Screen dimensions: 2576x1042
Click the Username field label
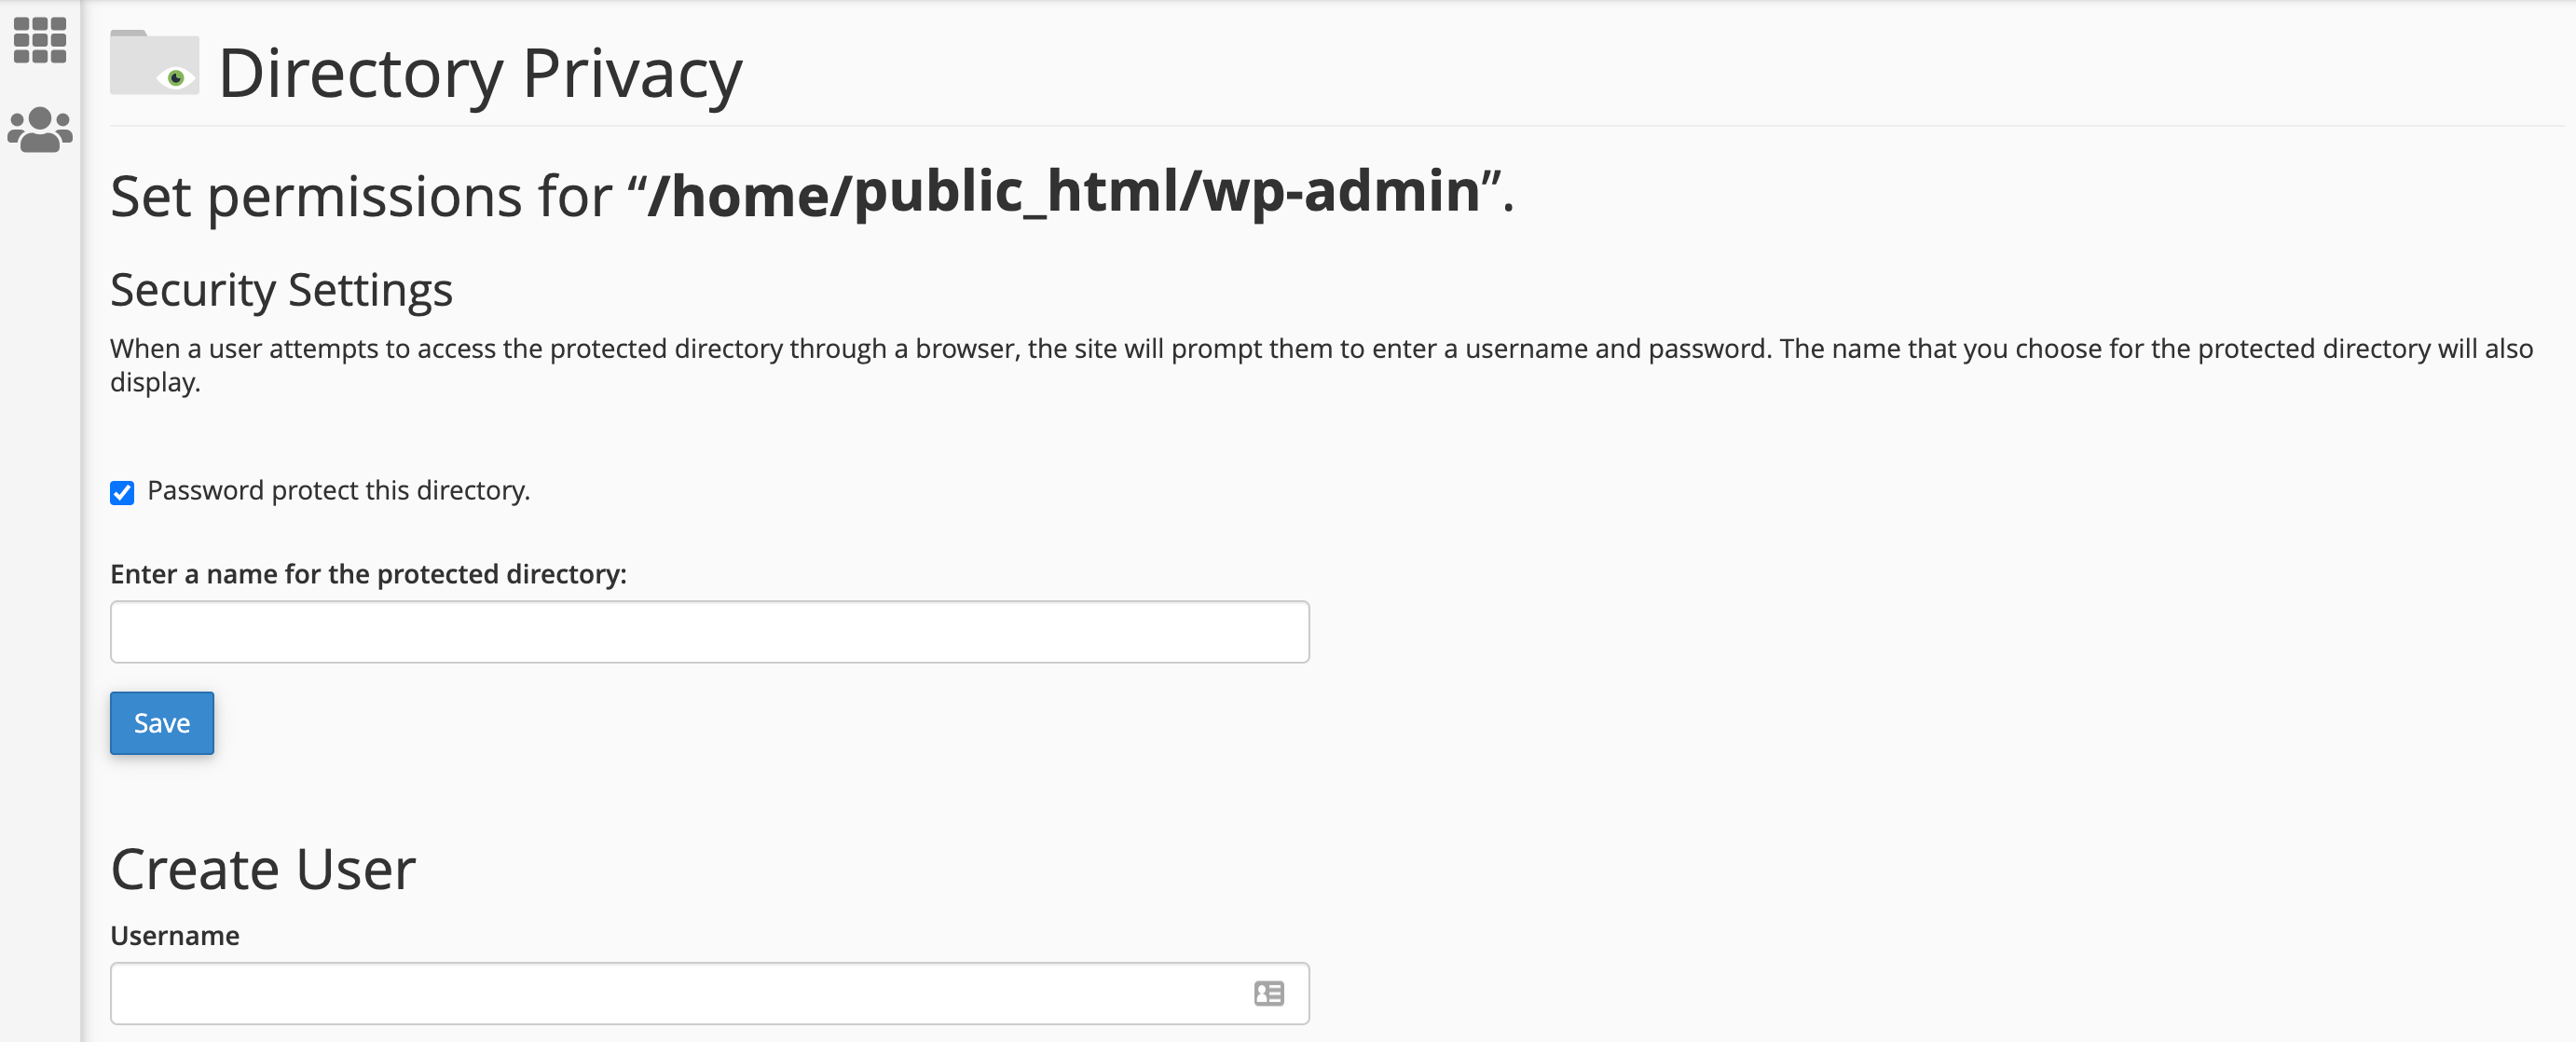175,935
